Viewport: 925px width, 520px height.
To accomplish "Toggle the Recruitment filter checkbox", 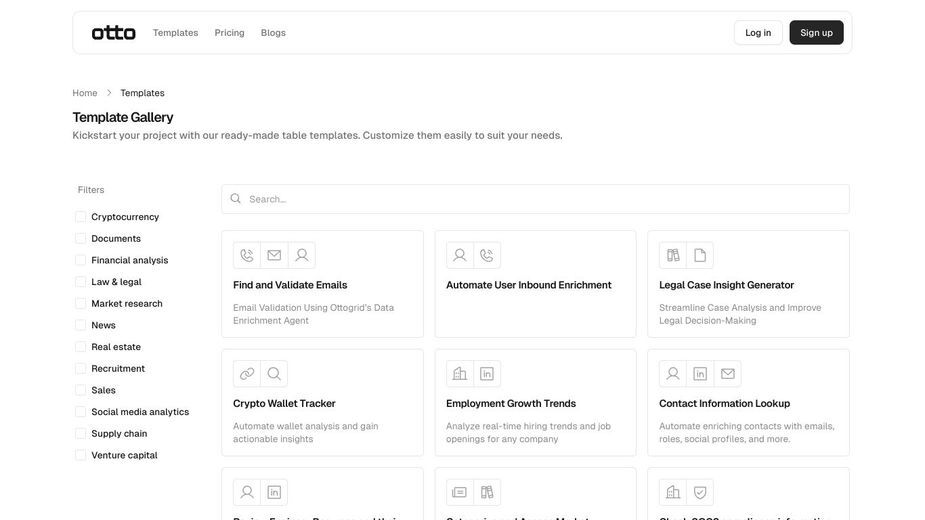I will pyautogui.click(x=81, y=368).
